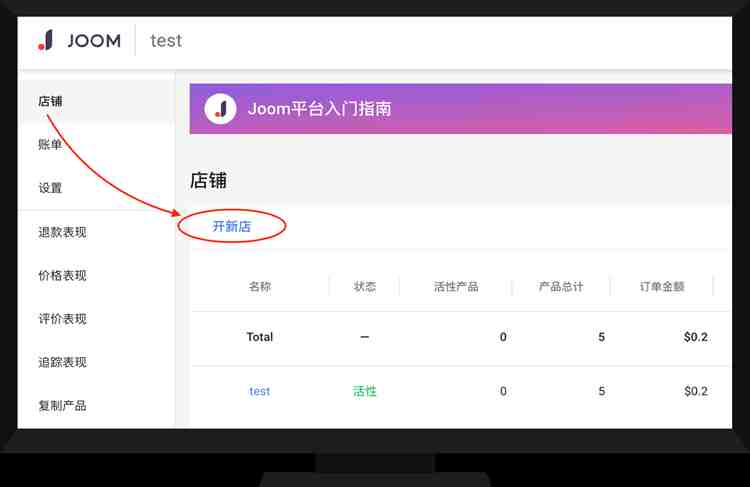Click the 产品总计 column header
Image resolution: width=750 pixels, height=487 pixels.
(x=561, y=287)
